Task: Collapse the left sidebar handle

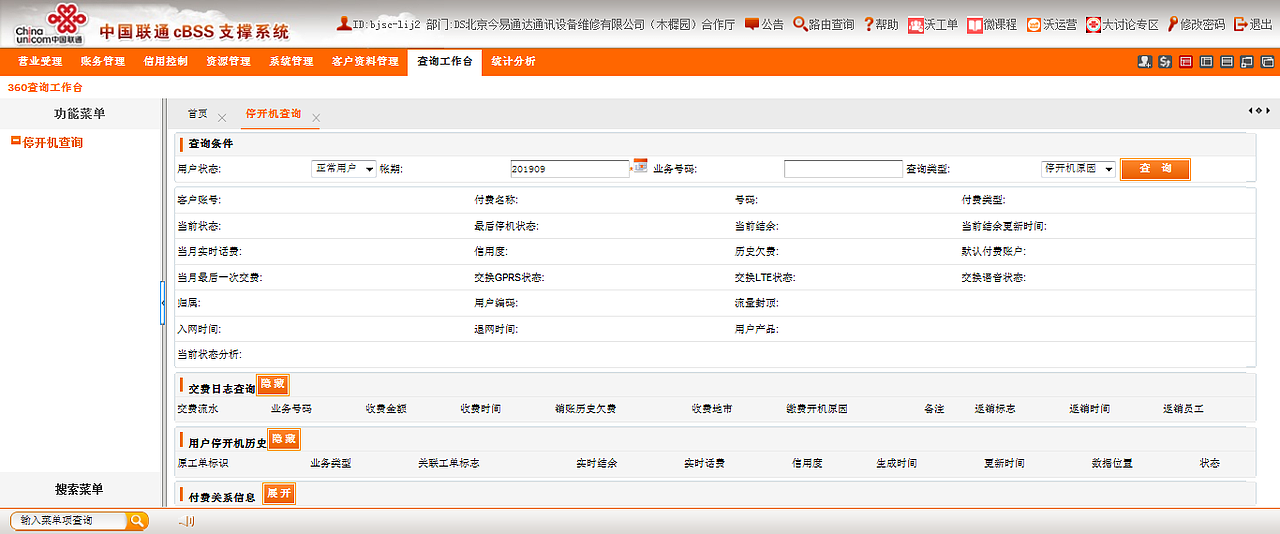Action: [x=162, y=303]
